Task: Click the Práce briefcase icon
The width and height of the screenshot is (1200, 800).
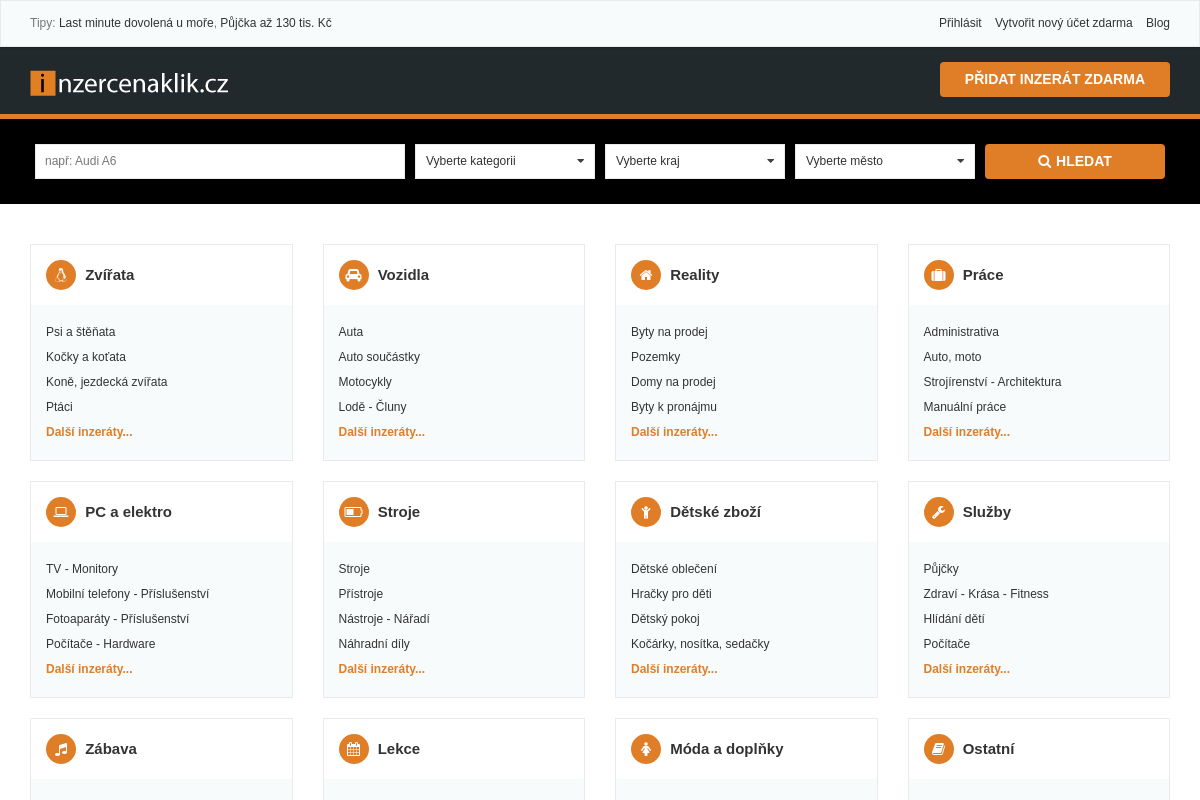Action: pyautogui.click(x=939, y=275)
